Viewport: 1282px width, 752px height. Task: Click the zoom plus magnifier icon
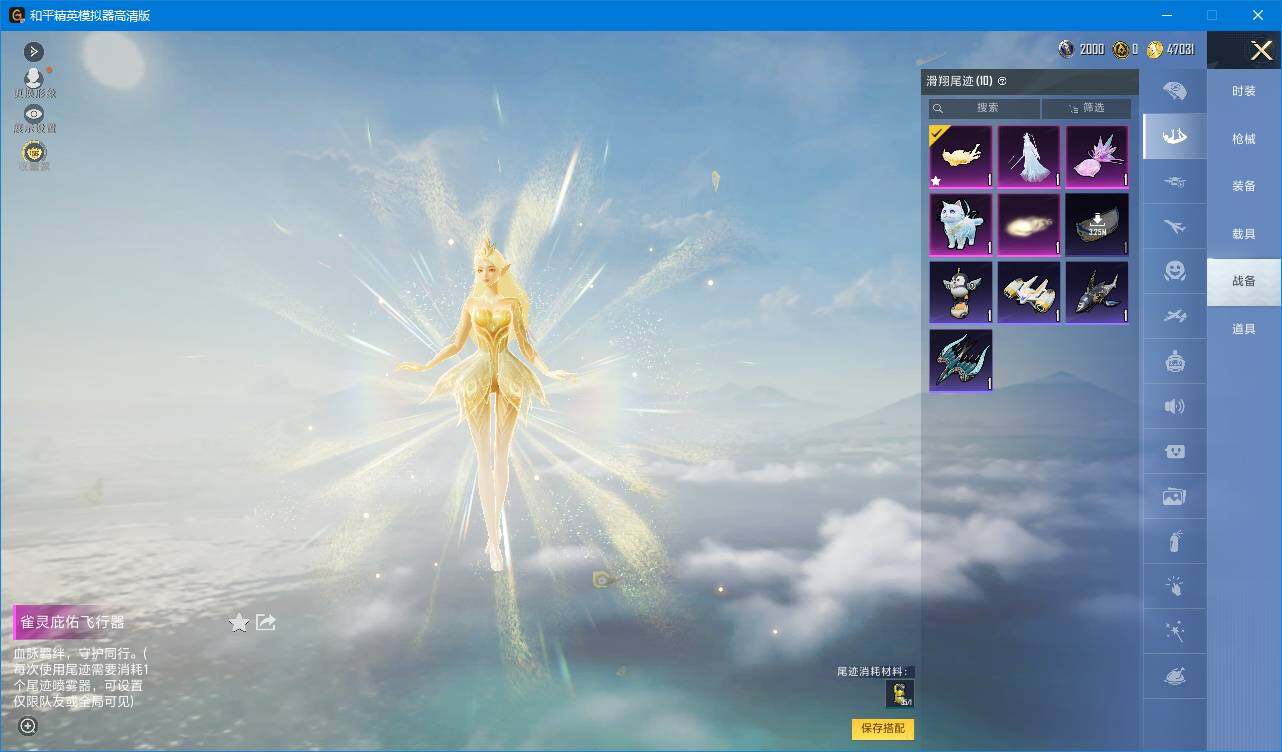(28, 726)
